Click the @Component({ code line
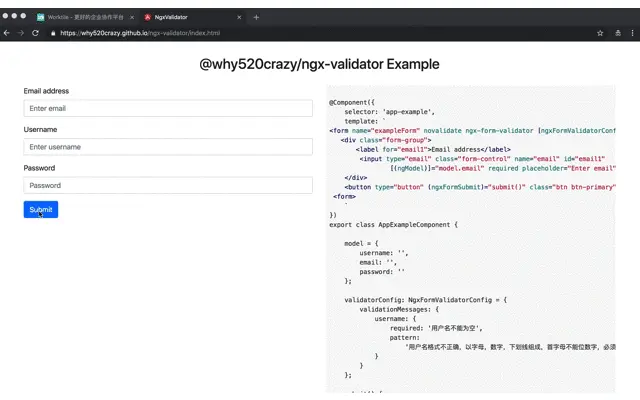Image resolution: width=640 pixels, height=400 pixels. (352, 102)
